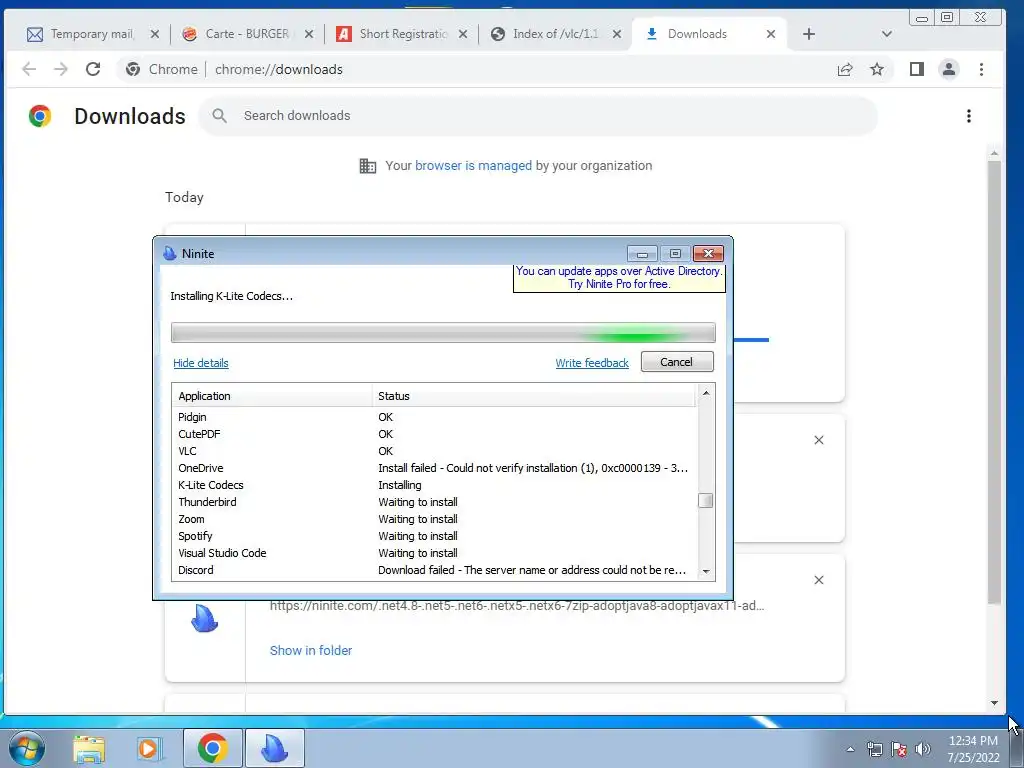
Task: Open Write feedback link in Ninite
Action: tap(592, 363)
